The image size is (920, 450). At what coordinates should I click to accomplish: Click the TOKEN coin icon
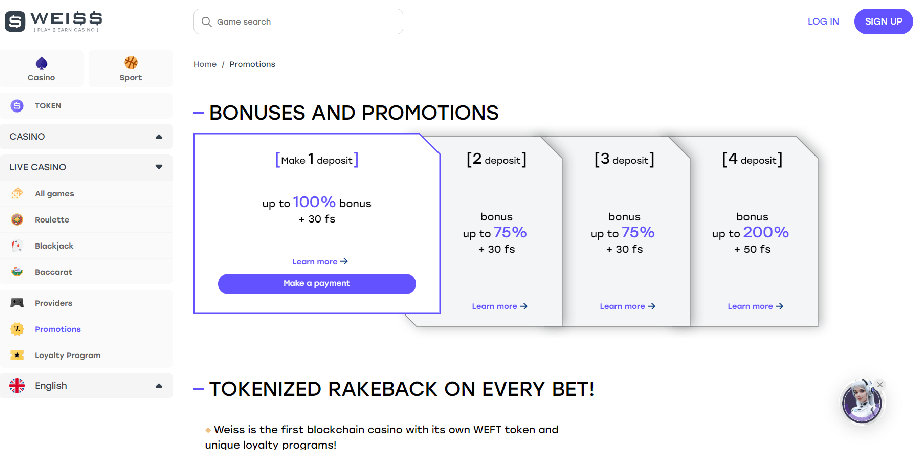coord(16,105)
